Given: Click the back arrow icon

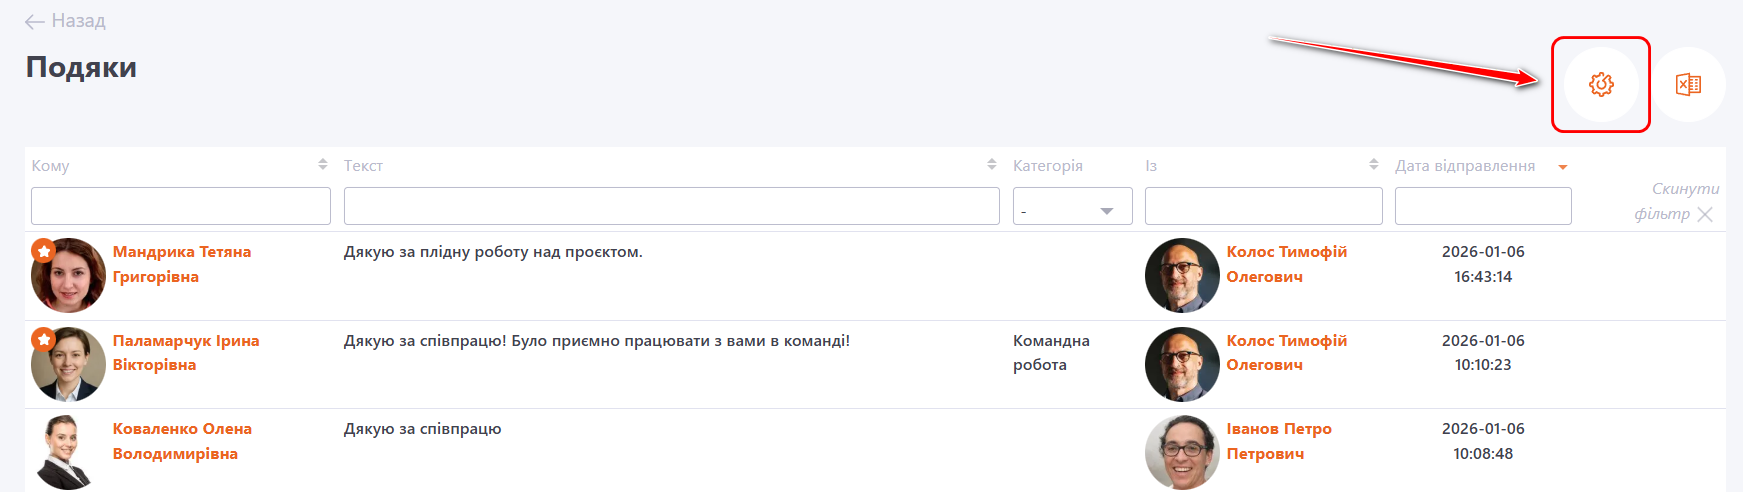Looking at the screenshot, I should 34,22.
